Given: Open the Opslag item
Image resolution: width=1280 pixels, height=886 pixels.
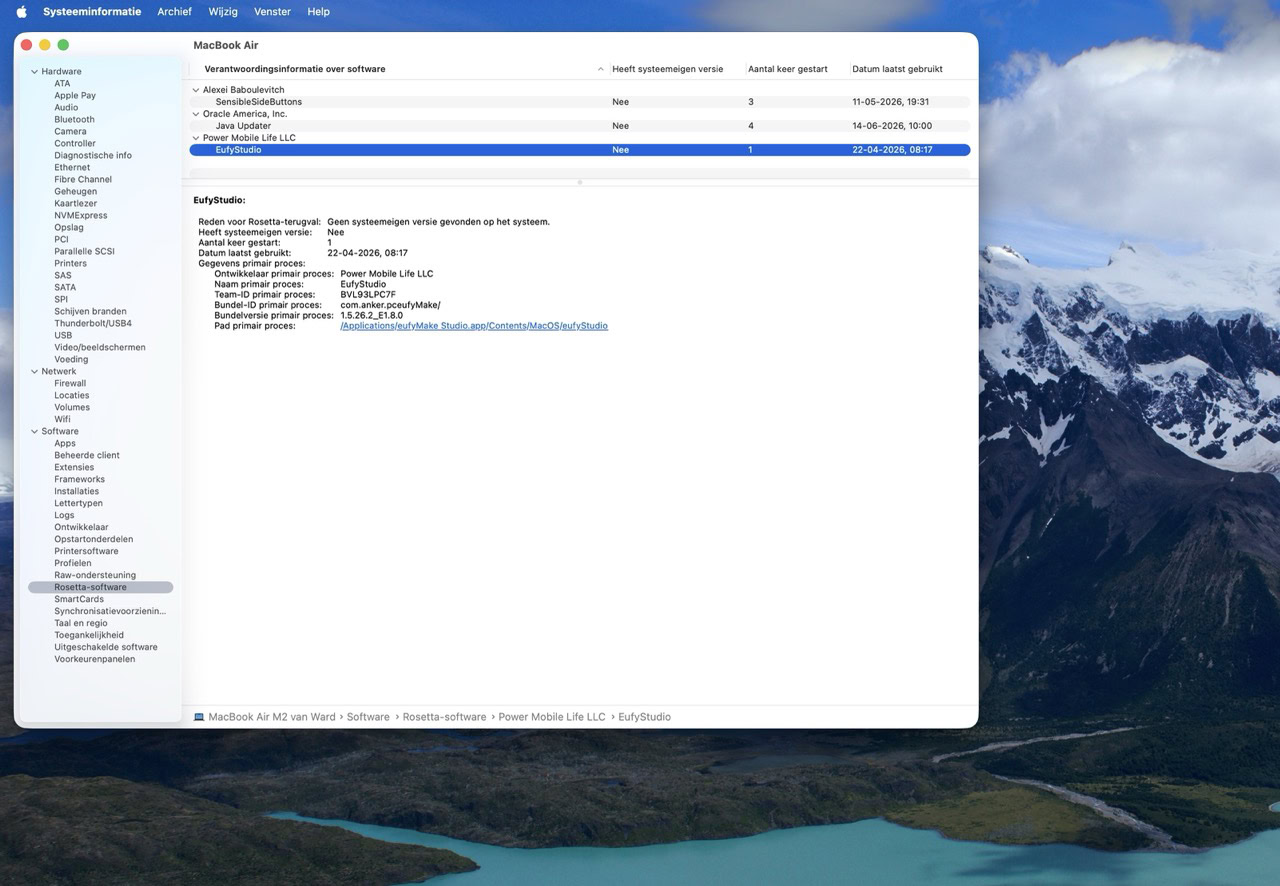Looking at the screenshot, I should coord(69,228).
